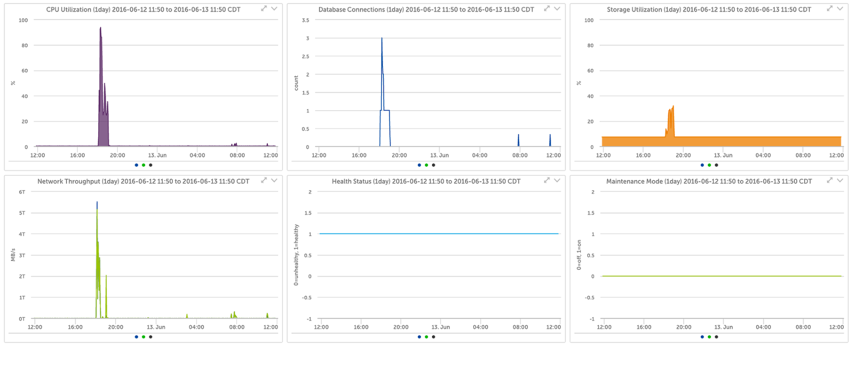Open the CPU Utilization panel options chevron

tap(274, 9)
